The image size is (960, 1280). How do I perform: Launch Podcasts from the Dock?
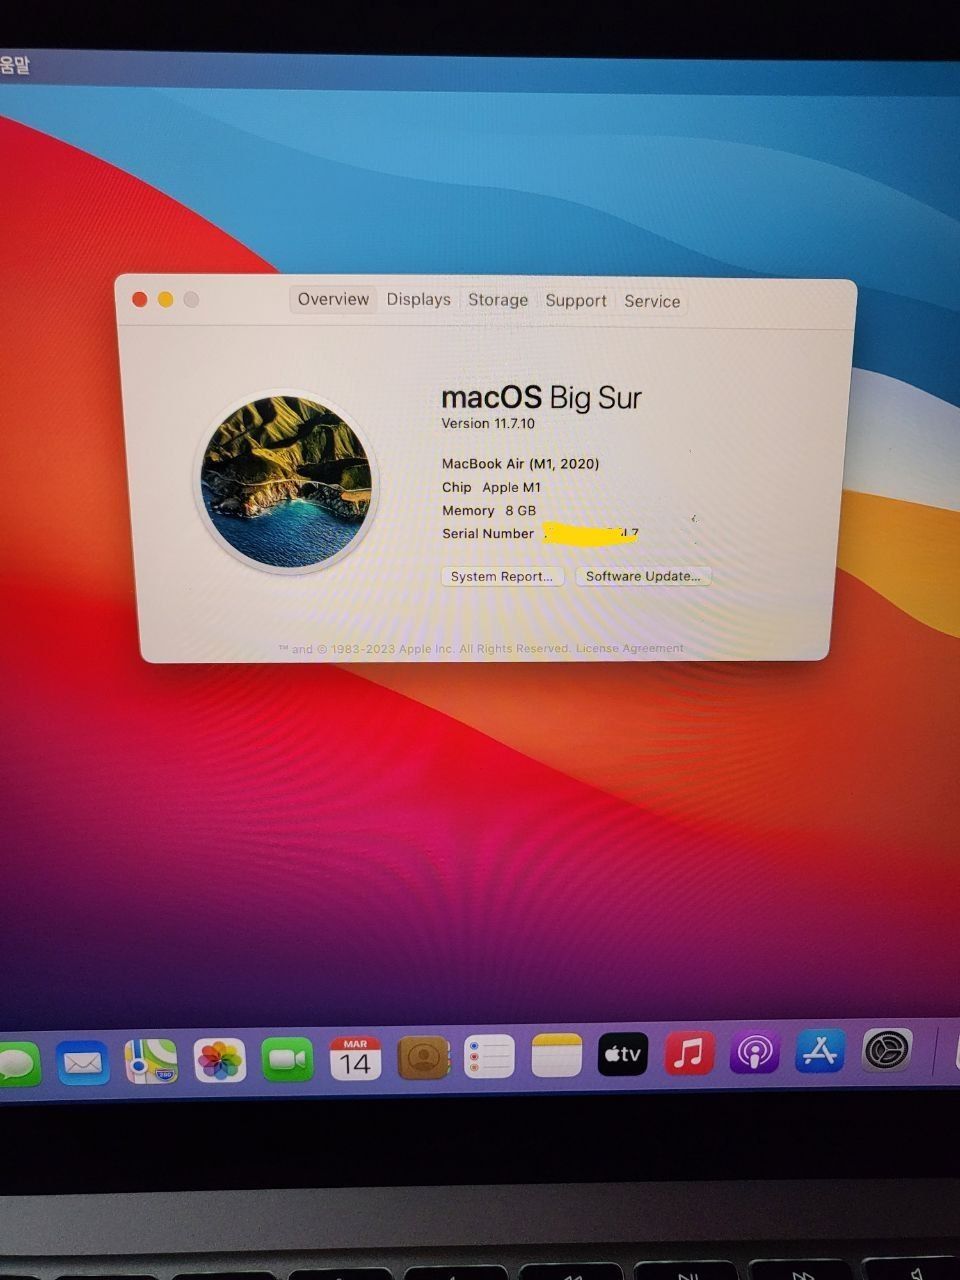754,1052
